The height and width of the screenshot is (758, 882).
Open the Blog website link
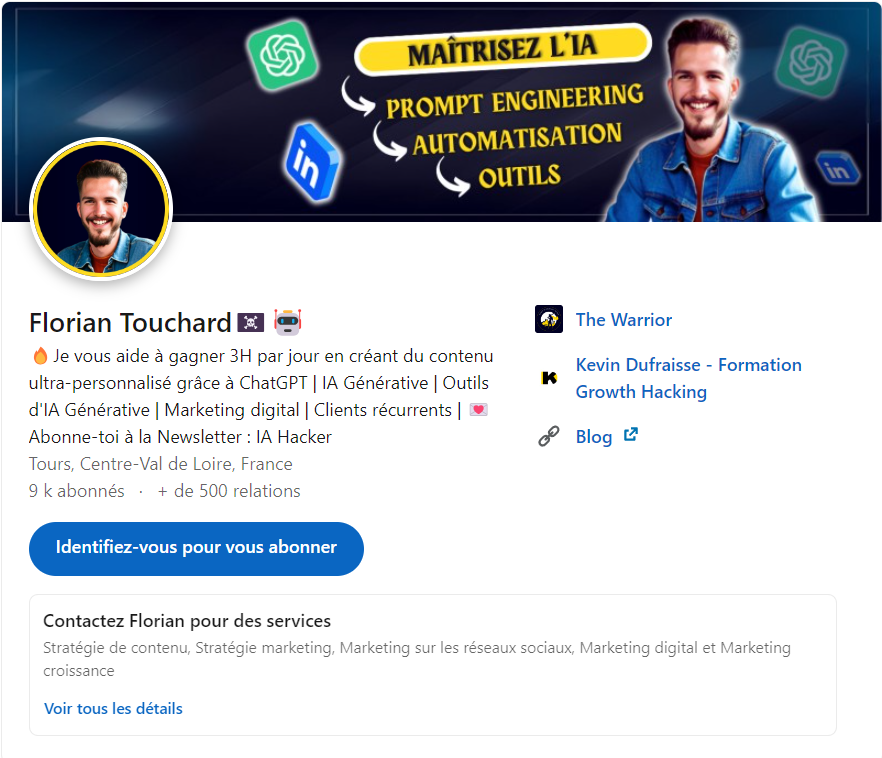[x=594, y=437]
